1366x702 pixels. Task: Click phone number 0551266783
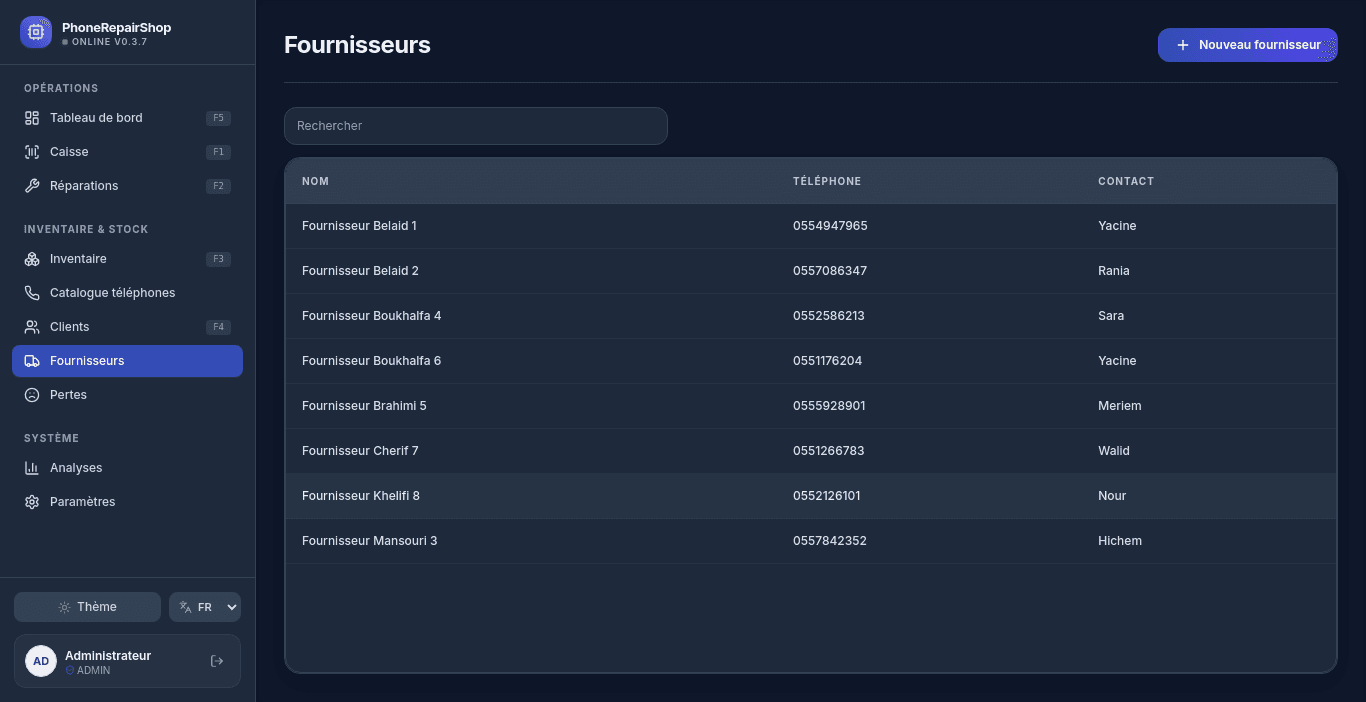coord(829,451)
